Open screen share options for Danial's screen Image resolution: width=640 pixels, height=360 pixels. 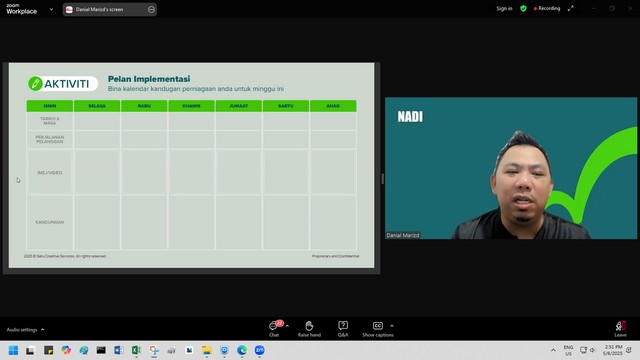(151, 9)
